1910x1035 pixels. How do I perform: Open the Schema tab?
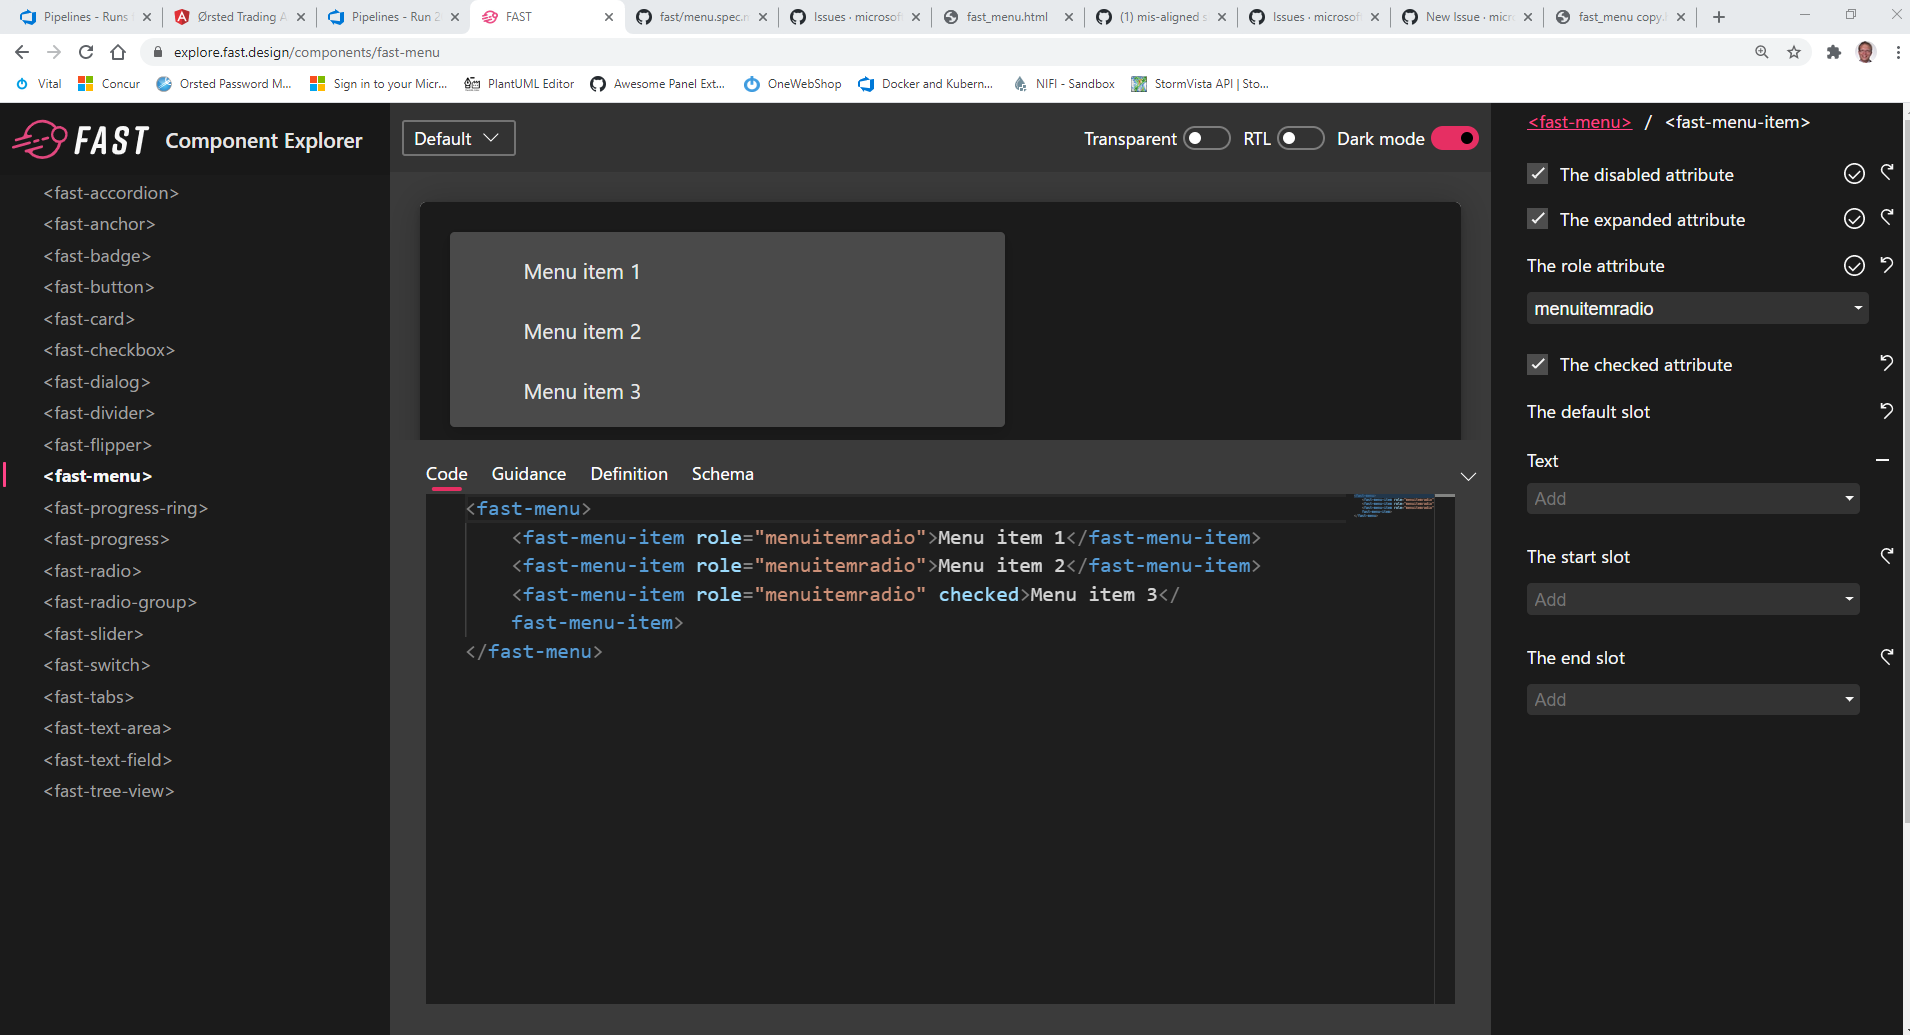click(x=722, y=473)
